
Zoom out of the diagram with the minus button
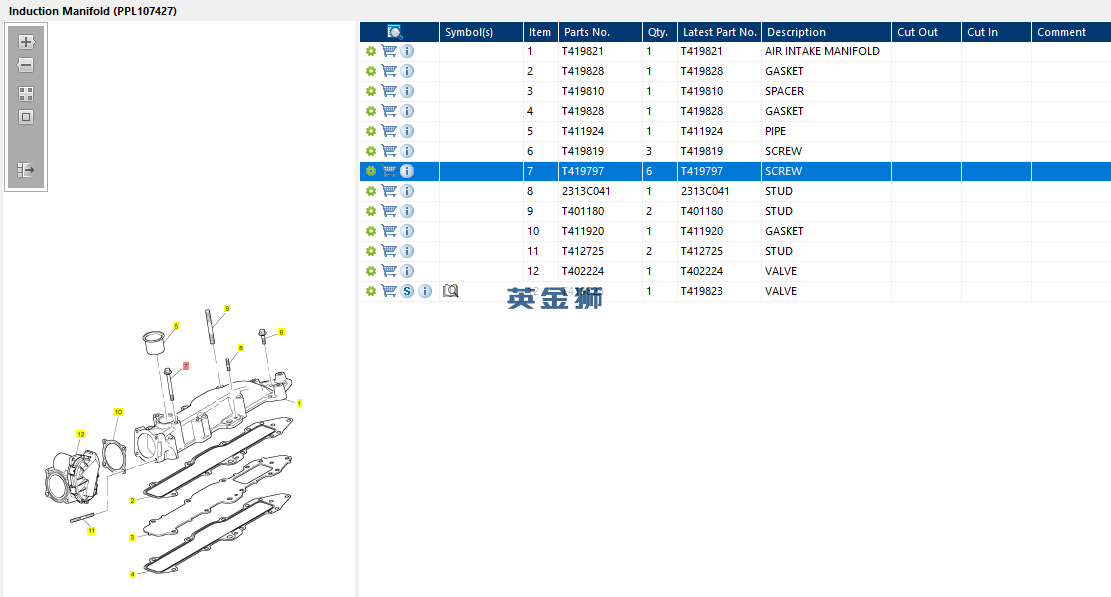[26, 65]
